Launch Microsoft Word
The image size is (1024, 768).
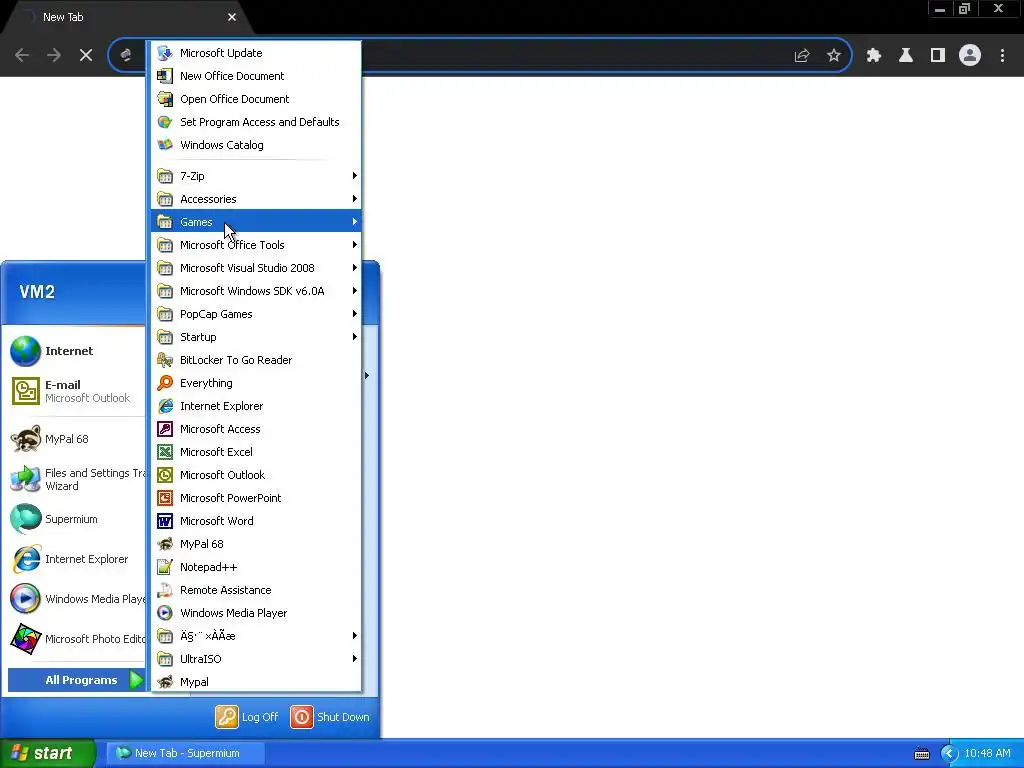tap(256, 520)
